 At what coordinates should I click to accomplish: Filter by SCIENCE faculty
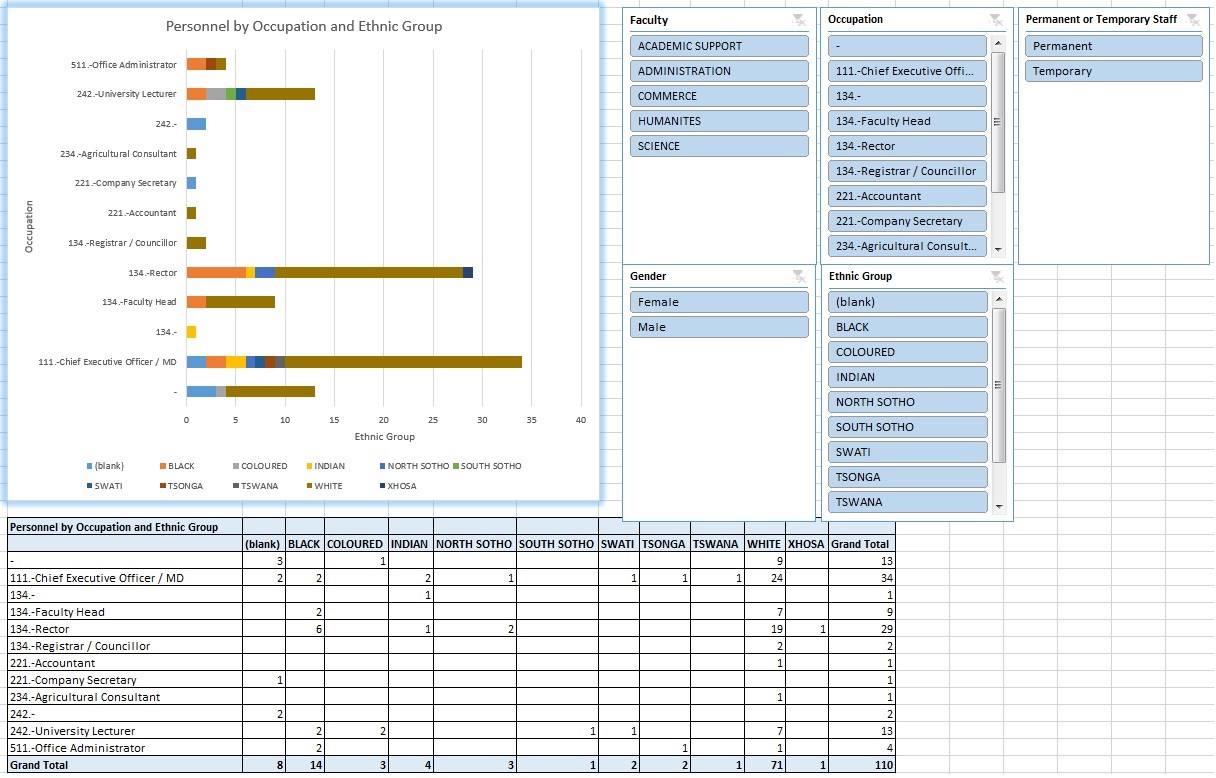[x=719, y=146]
